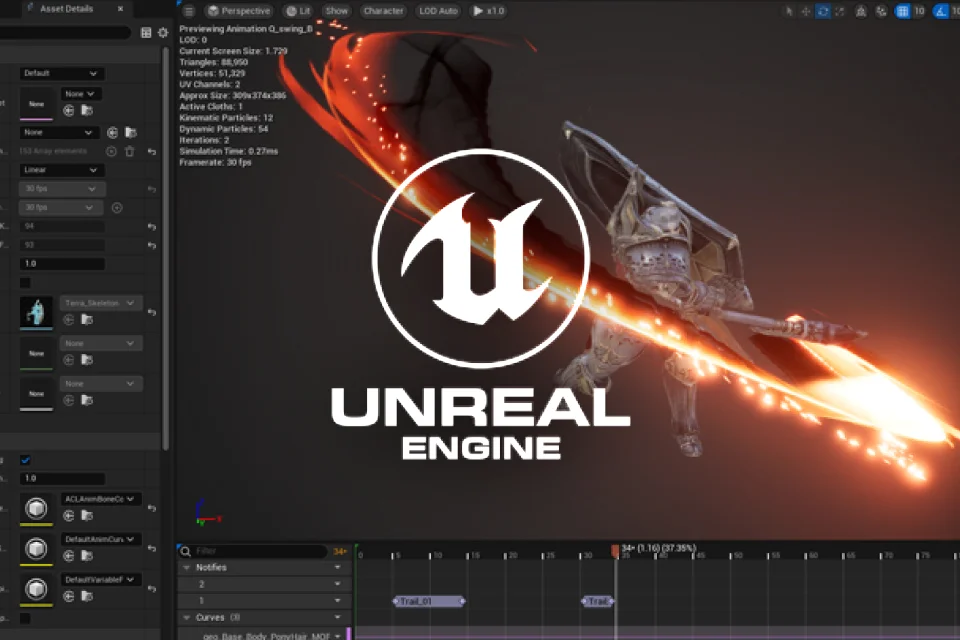Use selected asset for ACLAnimBoneCo slot
This screenshot has height=640, width=960.
69,516
